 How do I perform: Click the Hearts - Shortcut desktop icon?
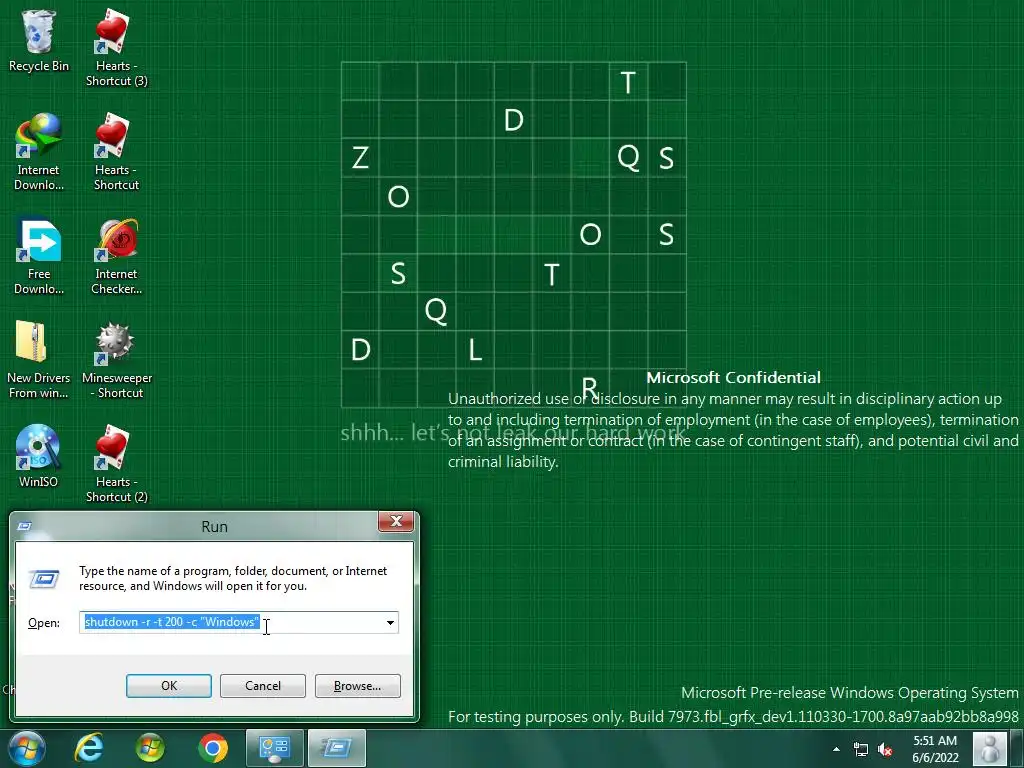(x=116, y=152)
